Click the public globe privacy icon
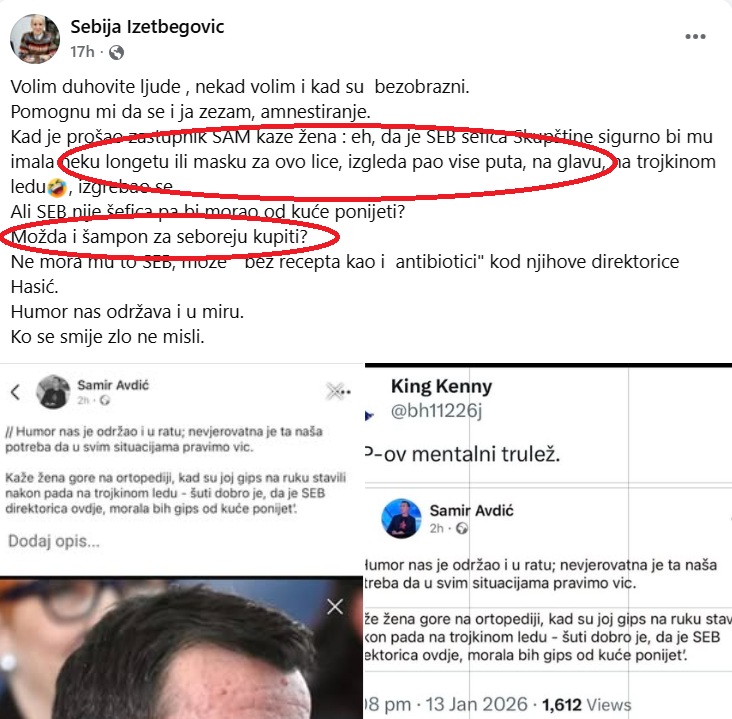Screen dimensions: 732x719 coord(116,52)
